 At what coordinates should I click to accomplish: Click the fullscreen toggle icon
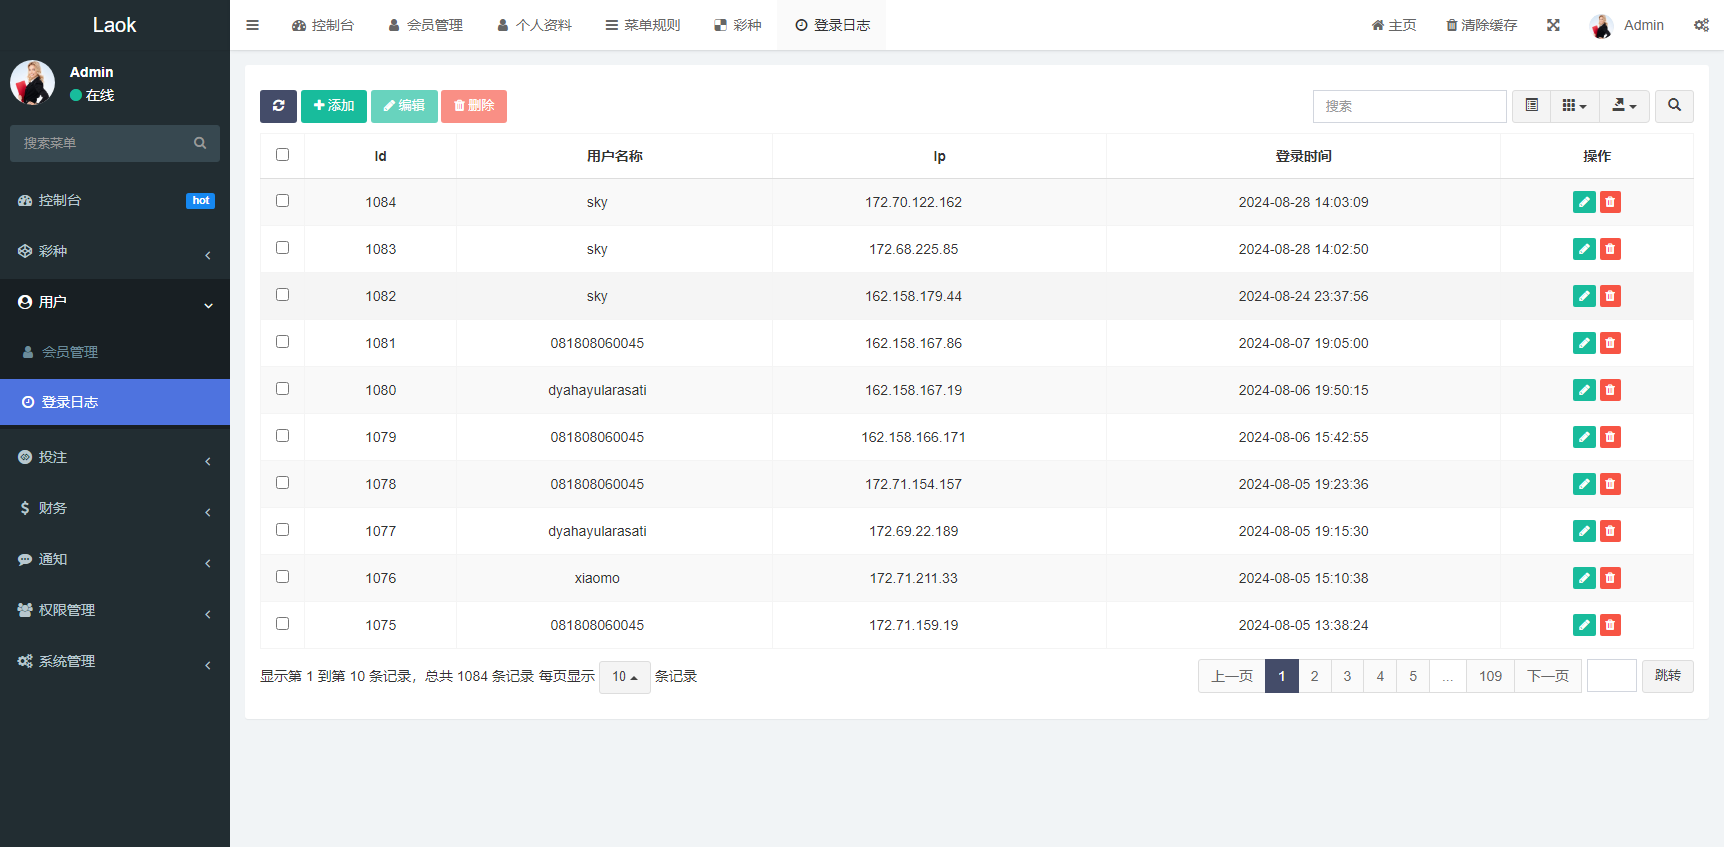[1553, 25]
